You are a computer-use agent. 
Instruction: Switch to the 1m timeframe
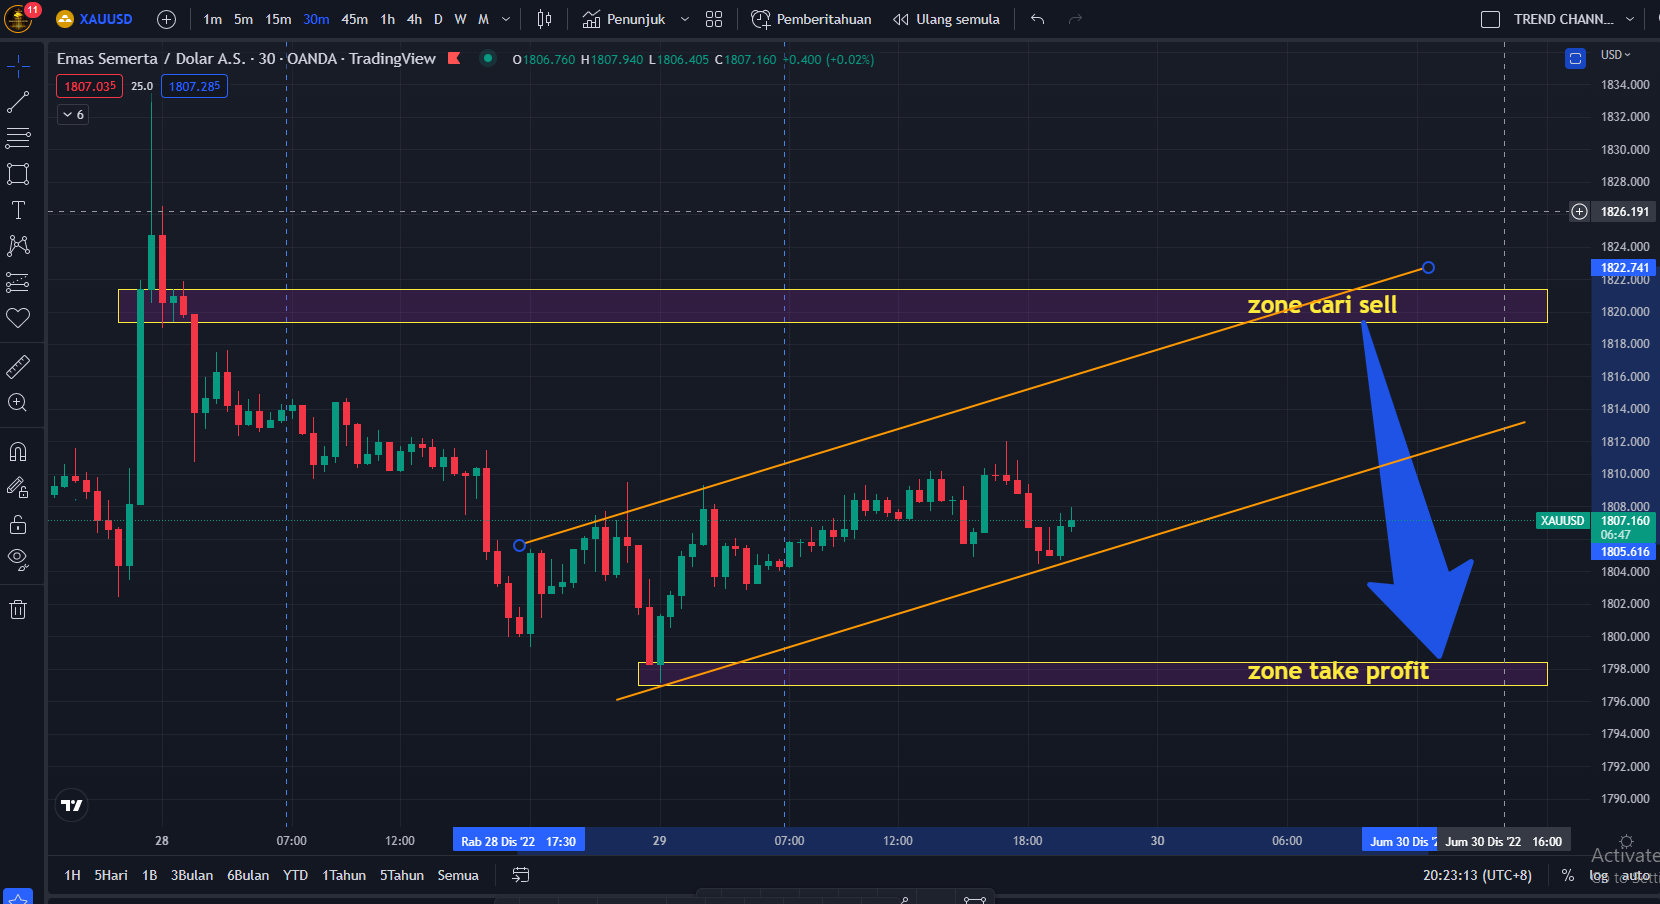pos(213,19)
